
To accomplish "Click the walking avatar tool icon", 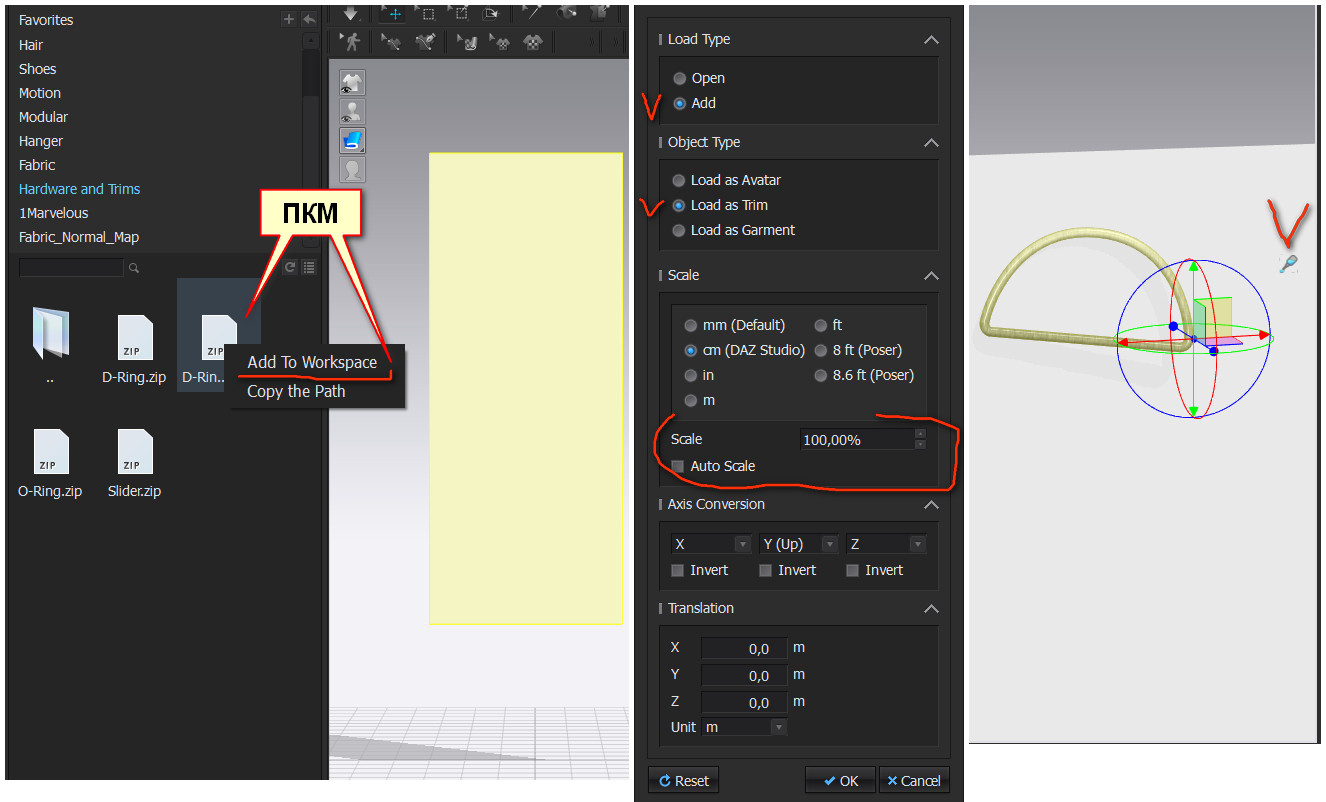I will 351,42.
